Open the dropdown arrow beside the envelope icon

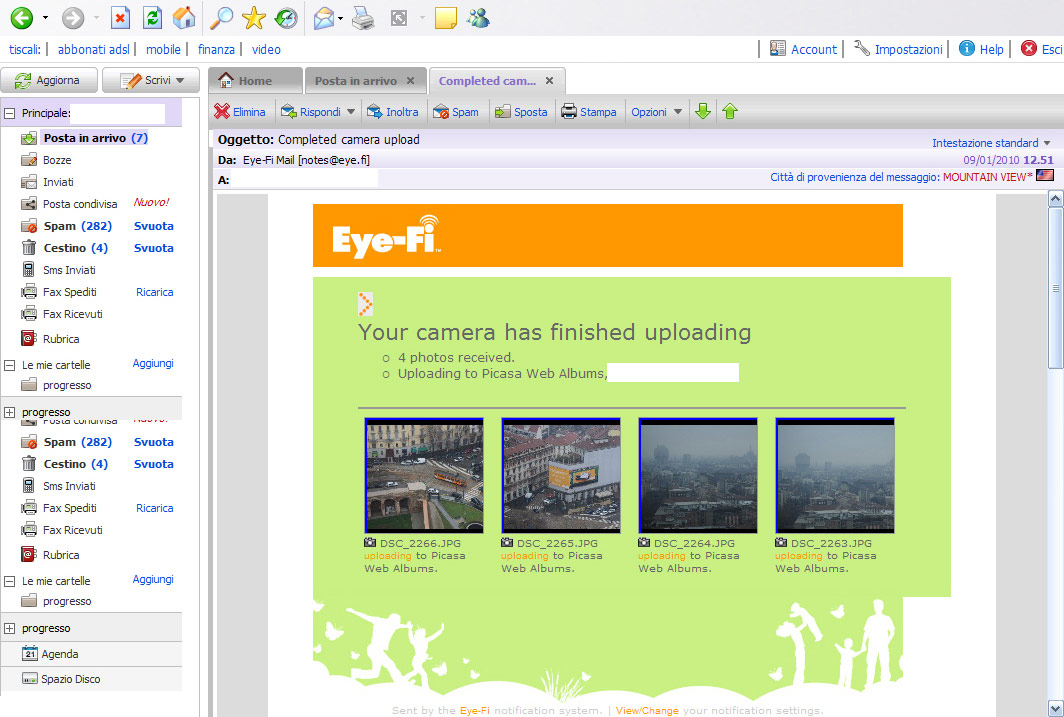click(x=341, y=18)
